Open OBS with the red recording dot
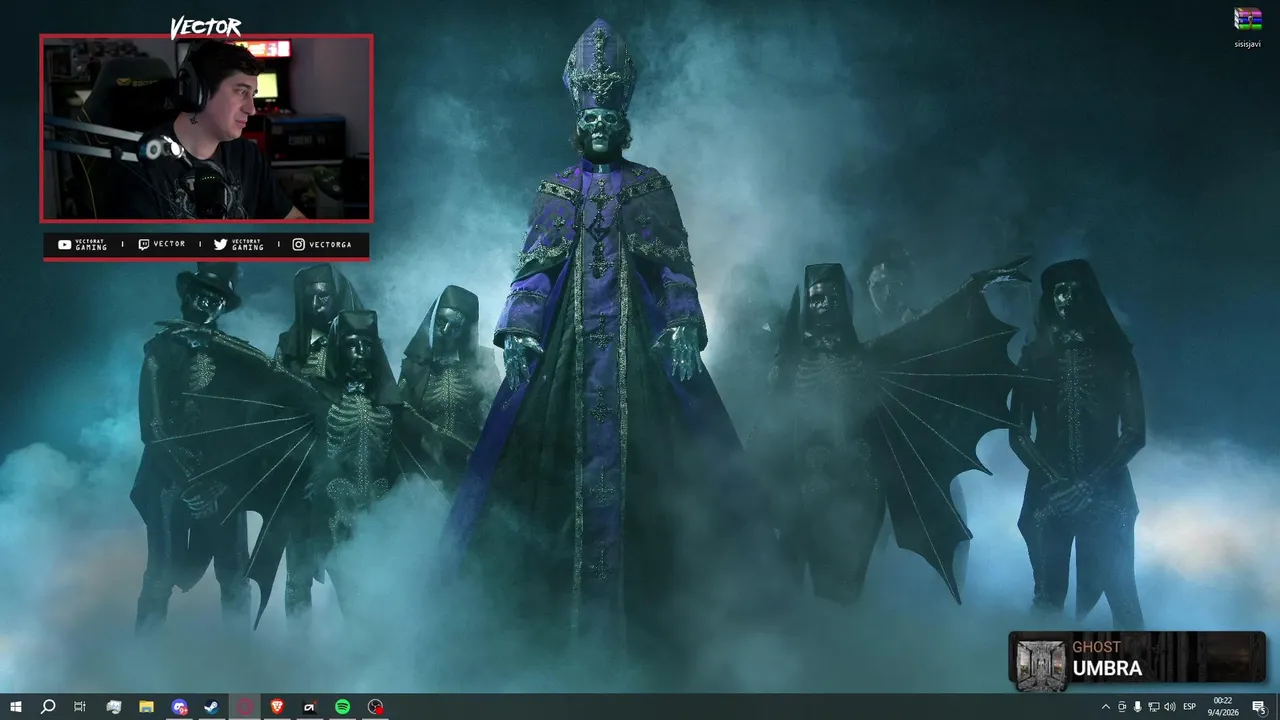The image size is (1280, 720). coord(375,707)
